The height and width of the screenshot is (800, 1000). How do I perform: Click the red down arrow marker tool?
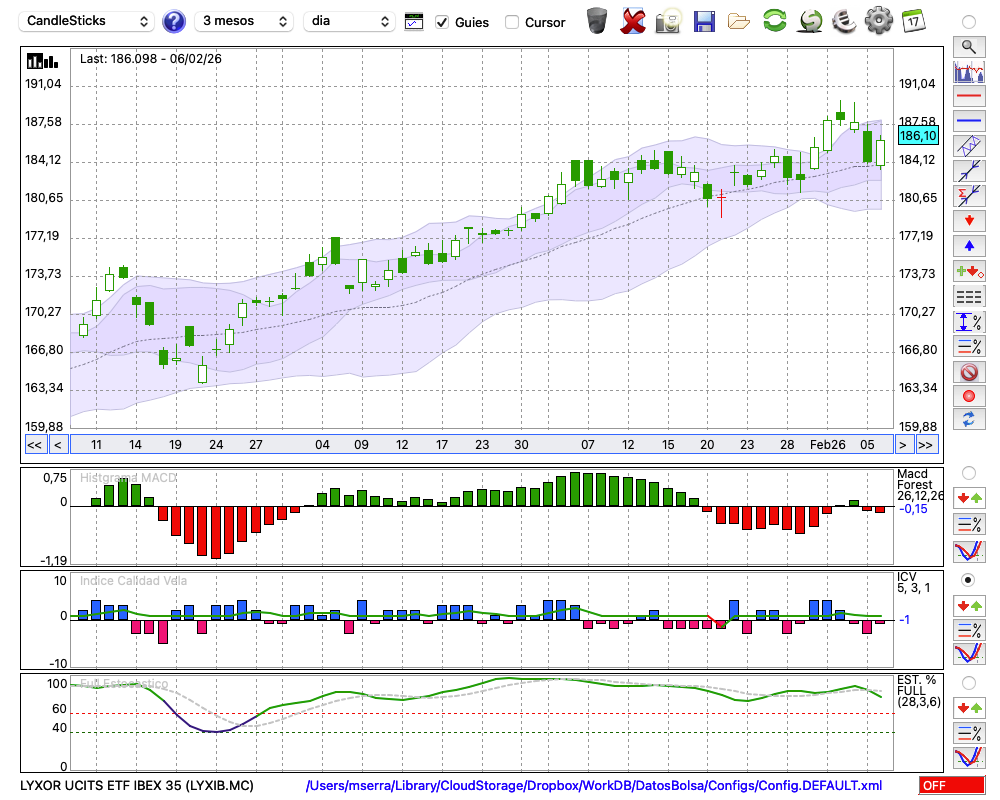969,221
